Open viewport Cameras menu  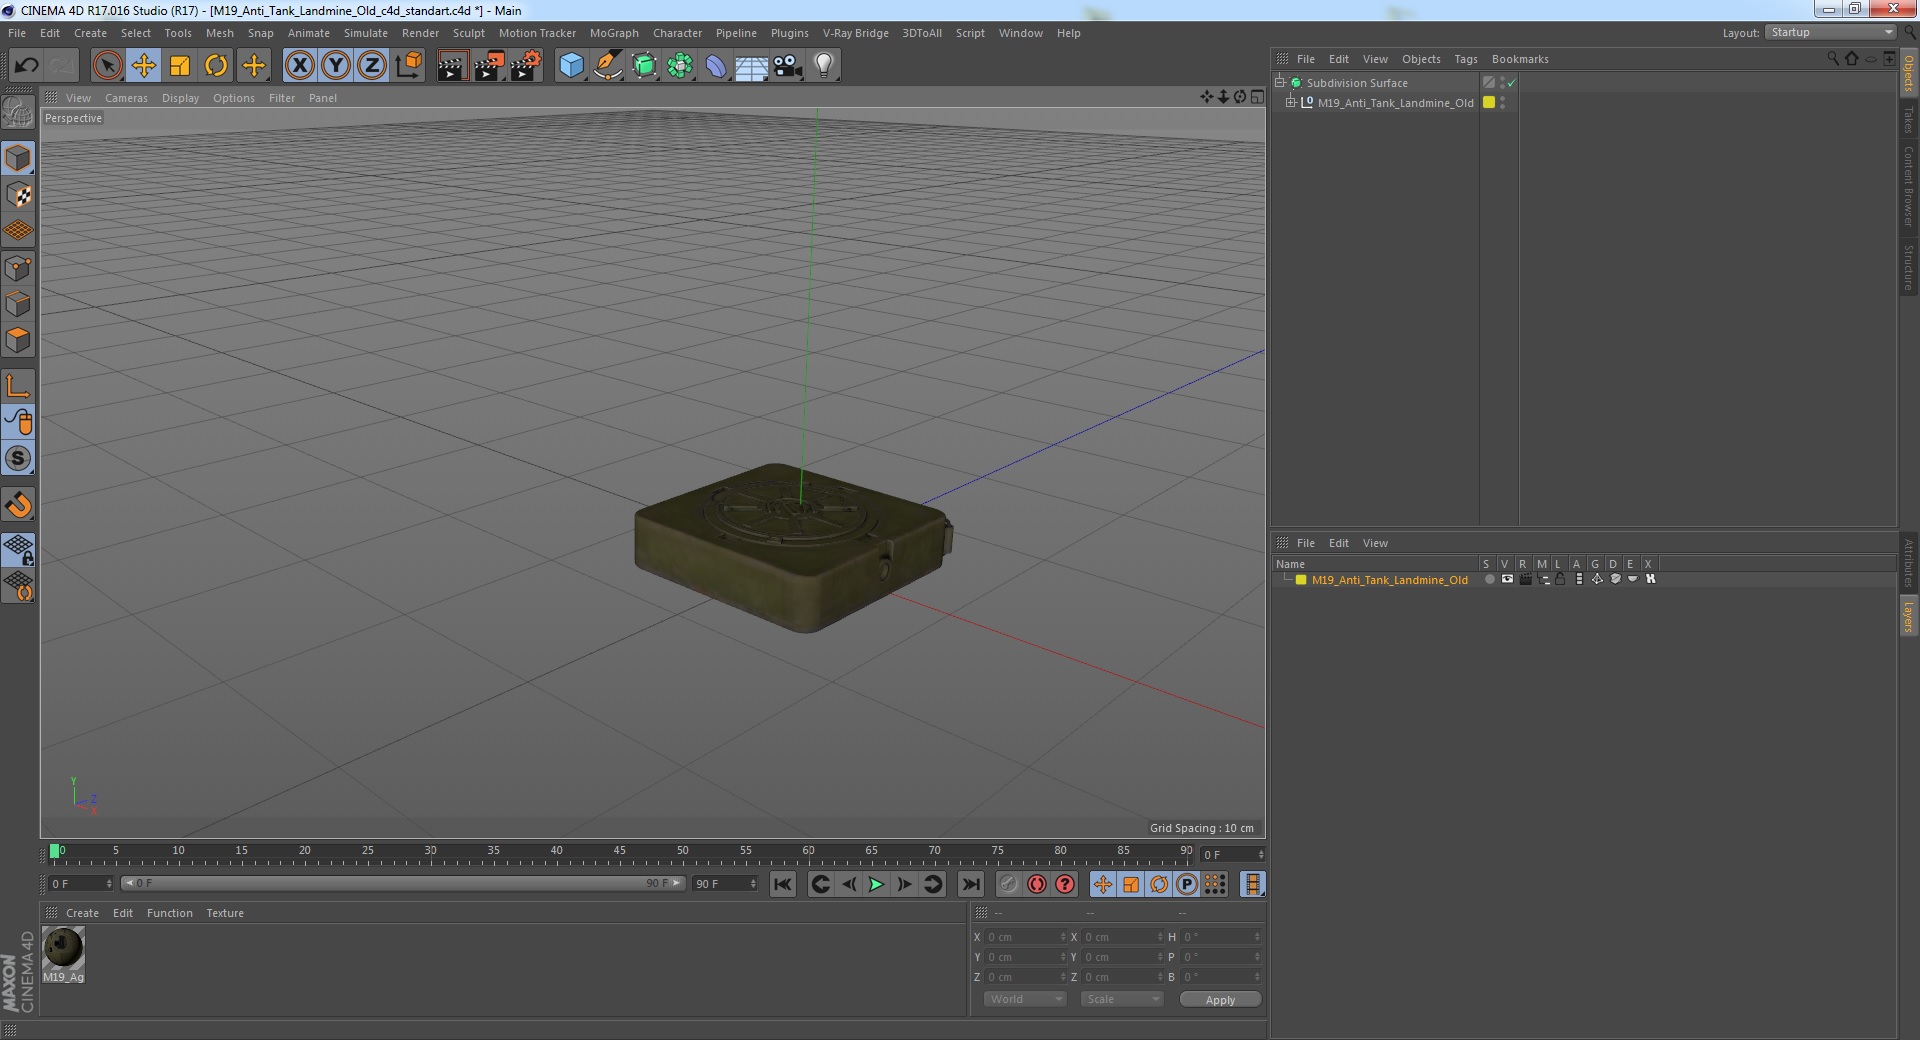pyautogui.click(x=126, y=98)
